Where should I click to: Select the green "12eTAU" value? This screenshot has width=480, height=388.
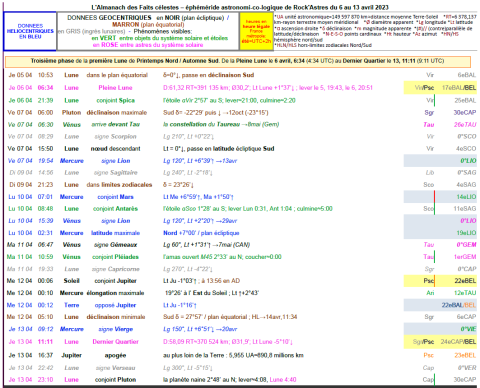point(465,293)
